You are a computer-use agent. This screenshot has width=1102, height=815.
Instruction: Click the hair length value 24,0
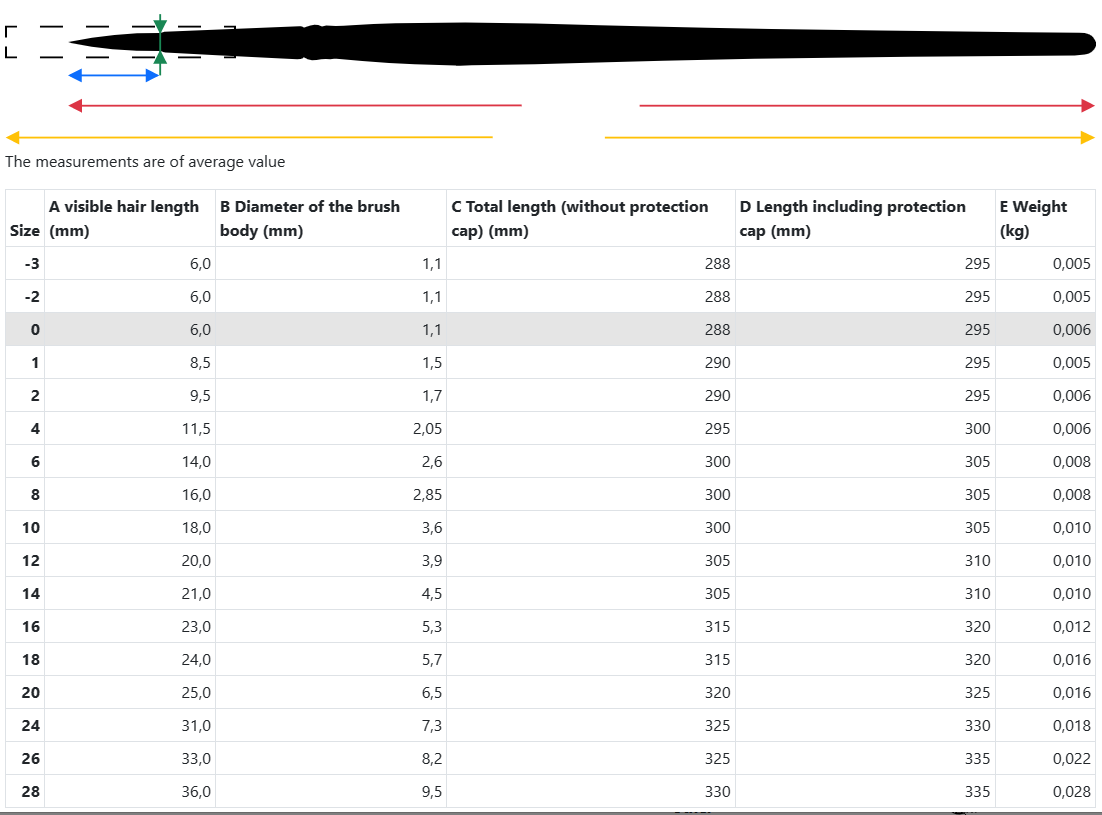click(x=196, y=660)
